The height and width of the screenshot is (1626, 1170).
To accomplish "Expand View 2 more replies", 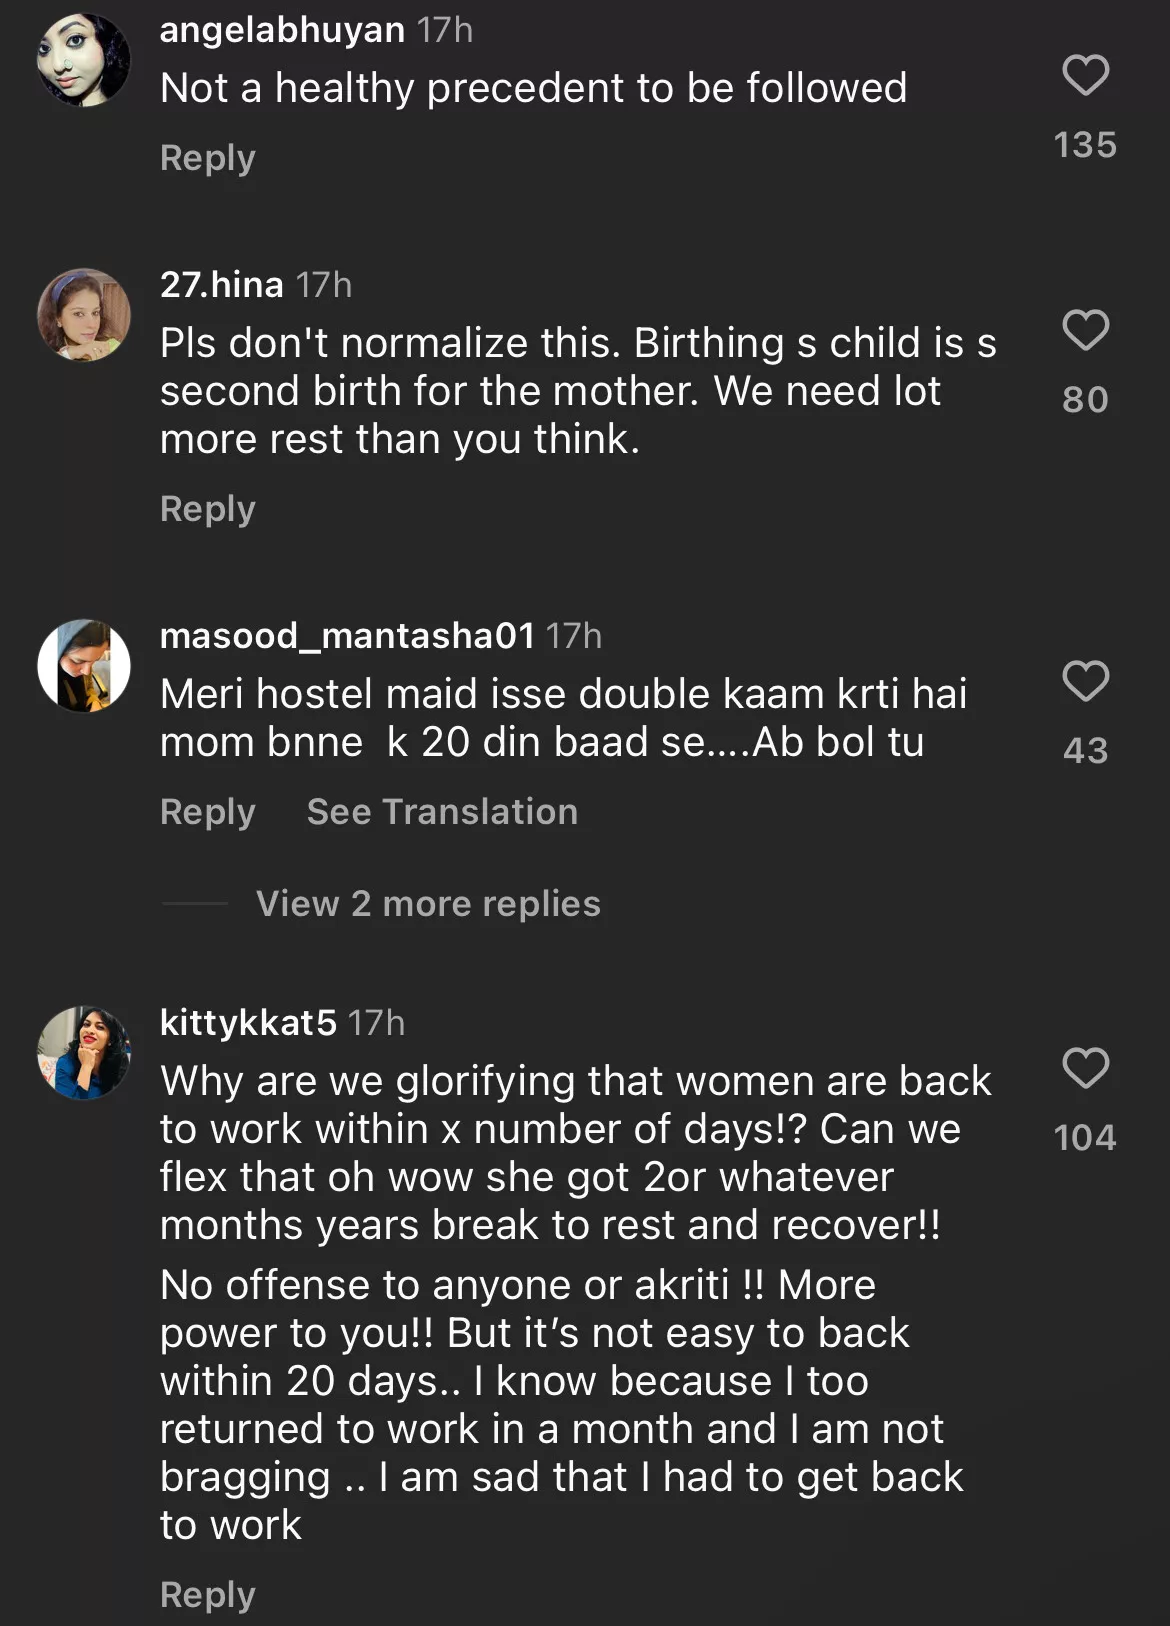I will click(x=428, y=904).
